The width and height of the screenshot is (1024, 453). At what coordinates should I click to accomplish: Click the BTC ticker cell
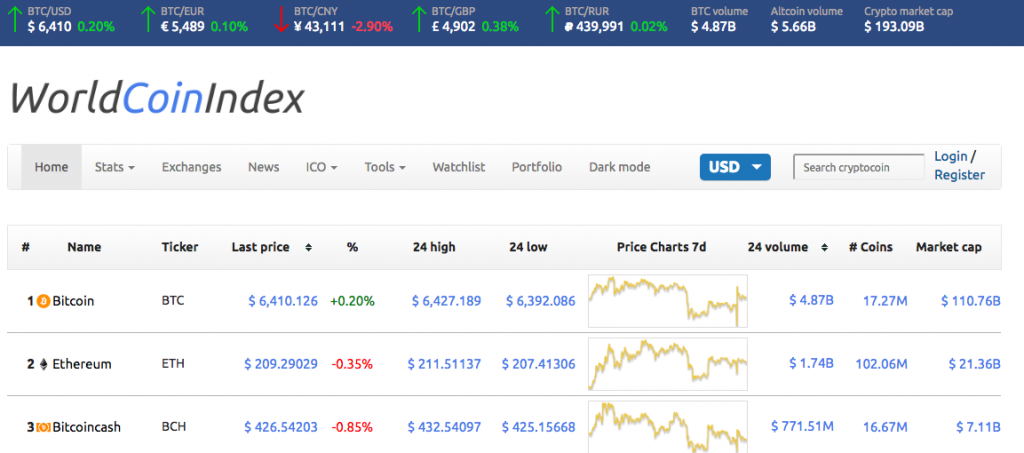(173, 301)
